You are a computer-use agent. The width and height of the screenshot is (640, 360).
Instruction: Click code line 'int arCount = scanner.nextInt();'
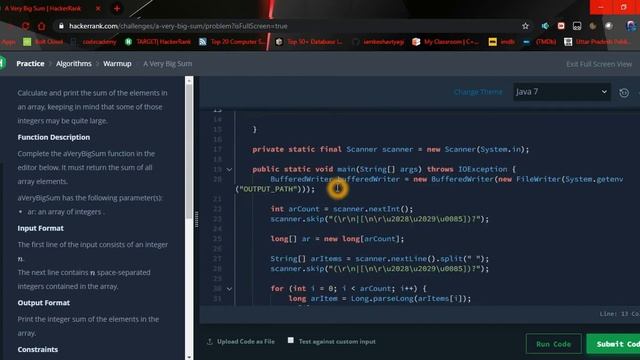[x=342, y=209]
